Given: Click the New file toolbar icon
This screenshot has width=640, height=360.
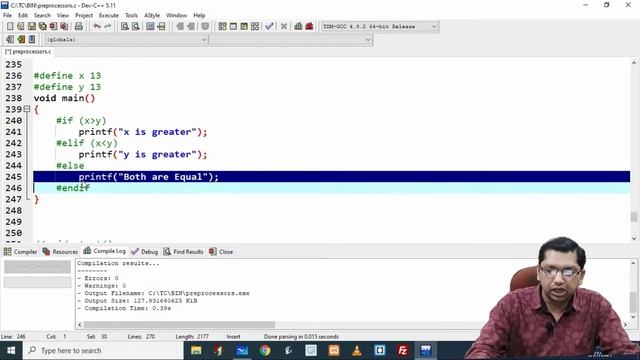Looking at the screenshot, I should 10,27.
